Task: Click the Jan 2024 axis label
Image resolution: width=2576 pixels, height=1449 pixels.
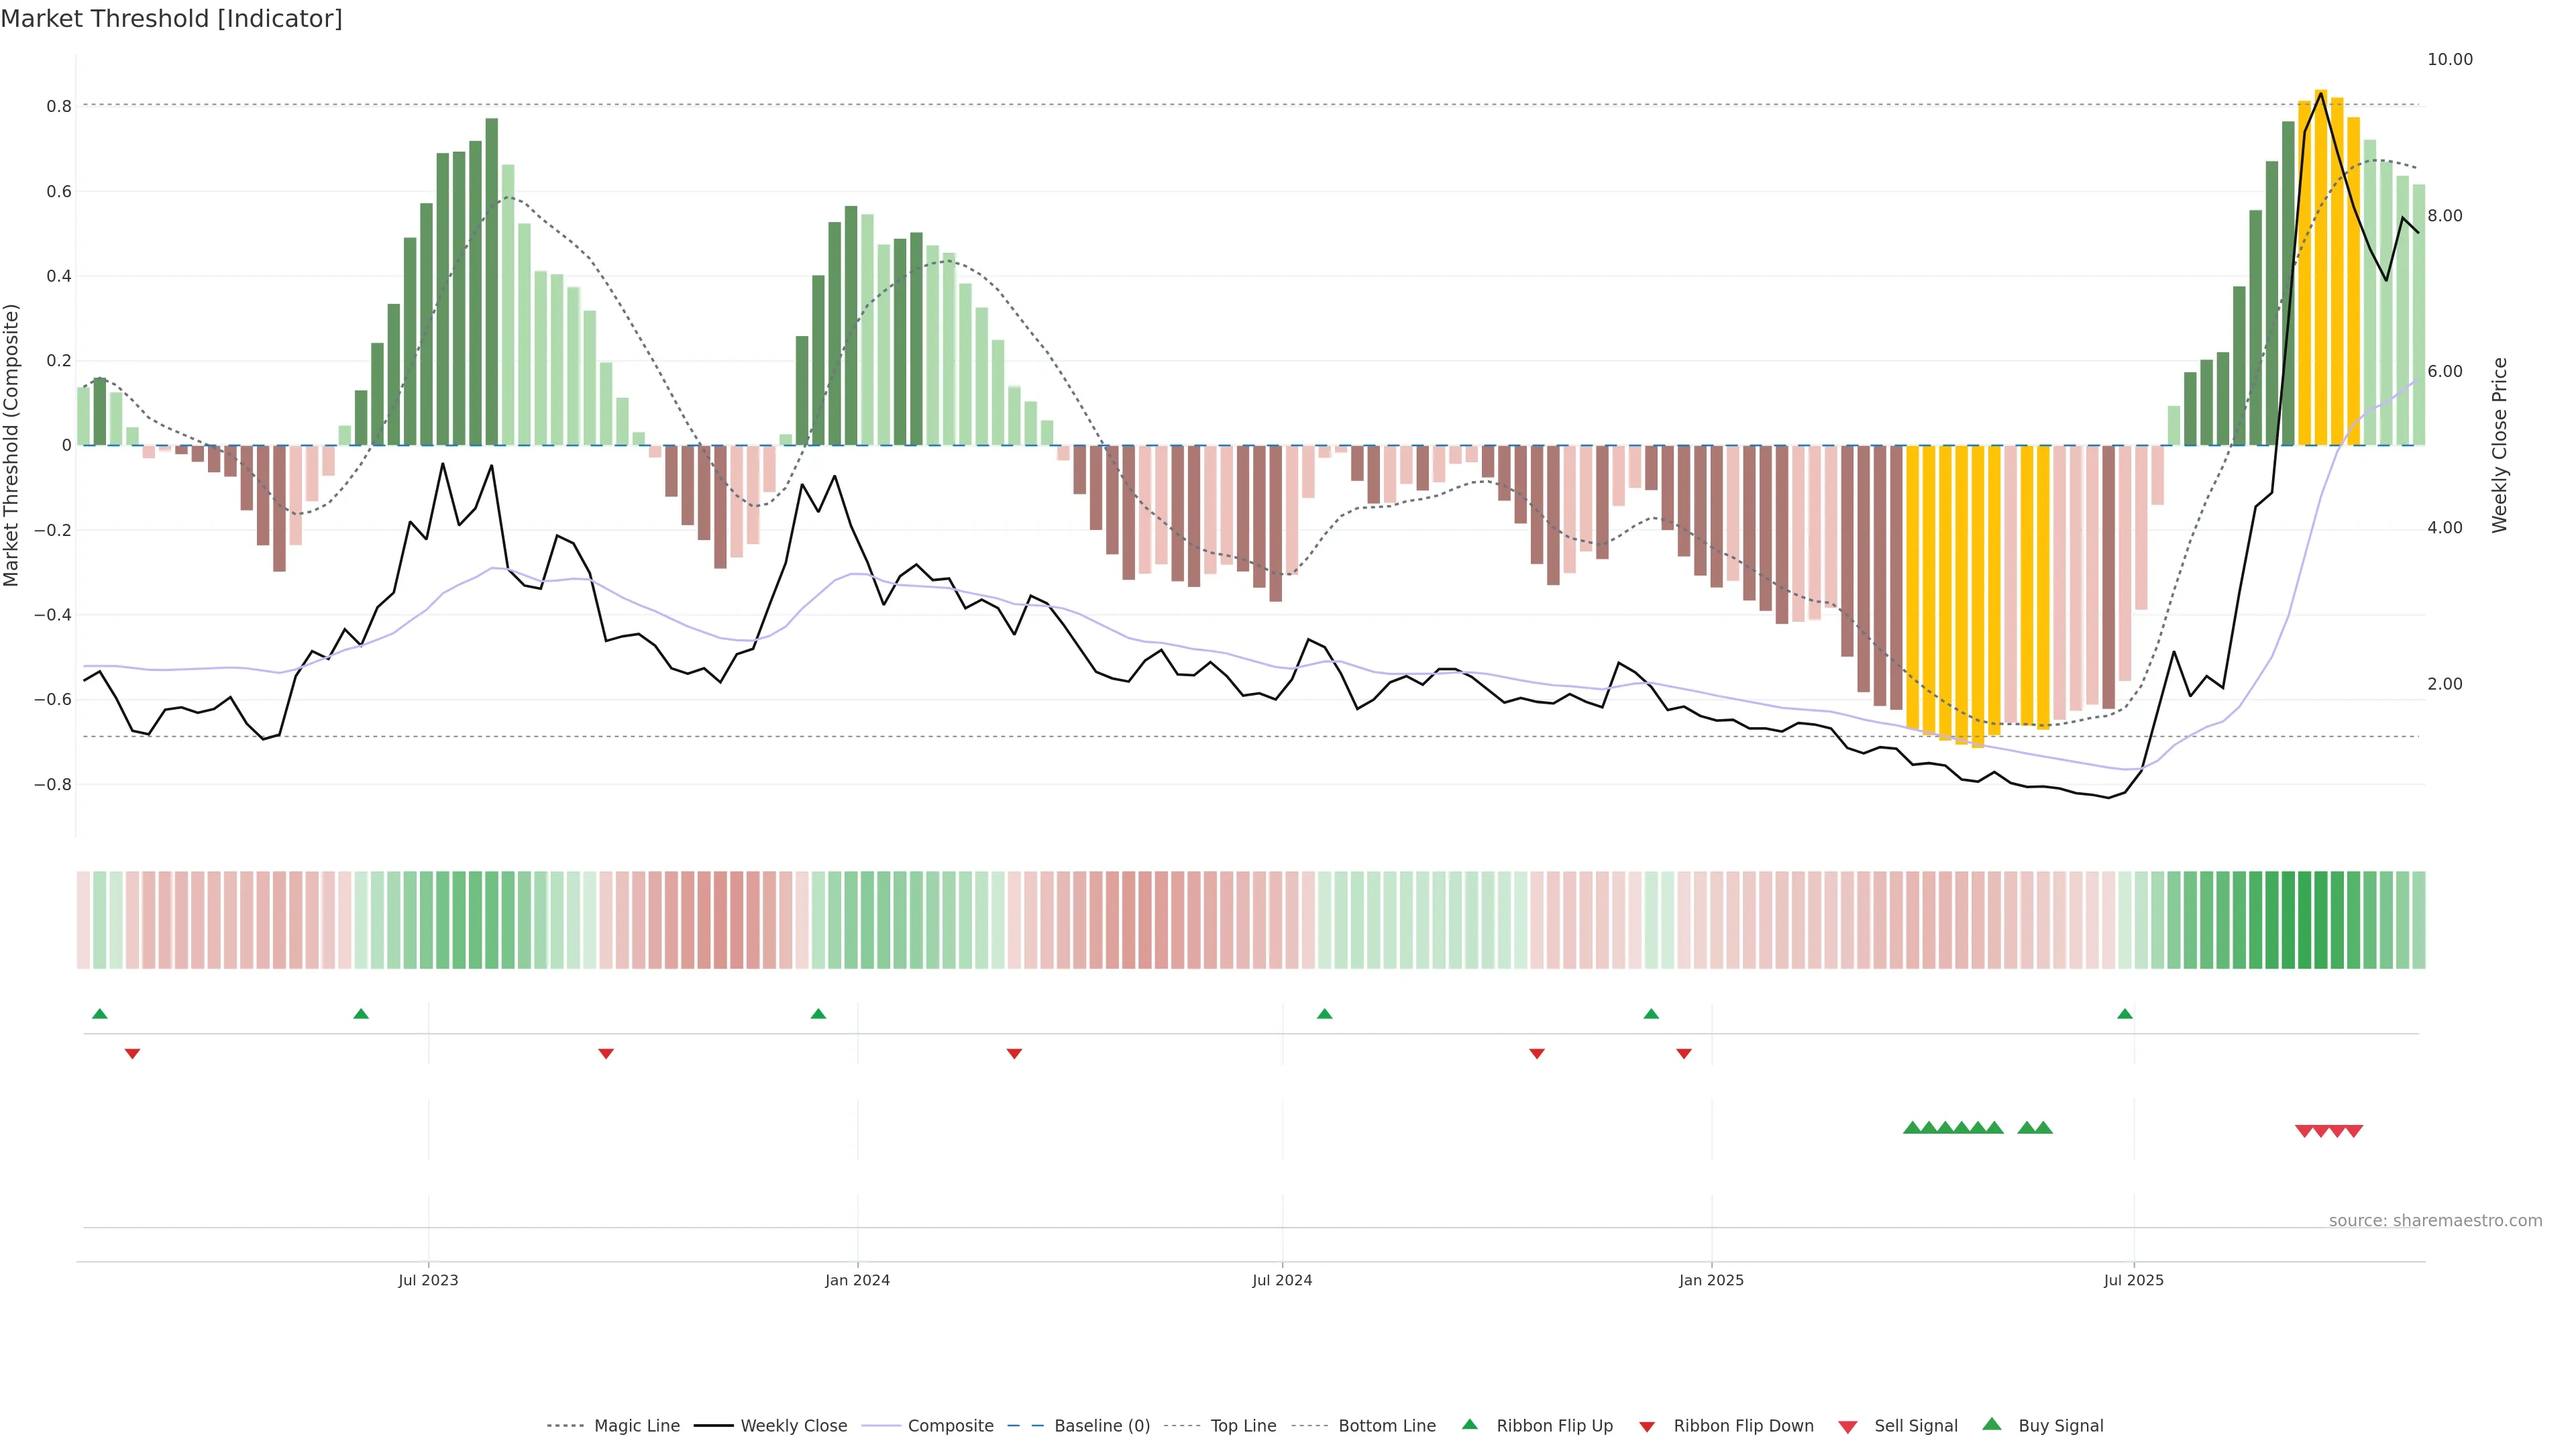Action: pos(857,1280)
